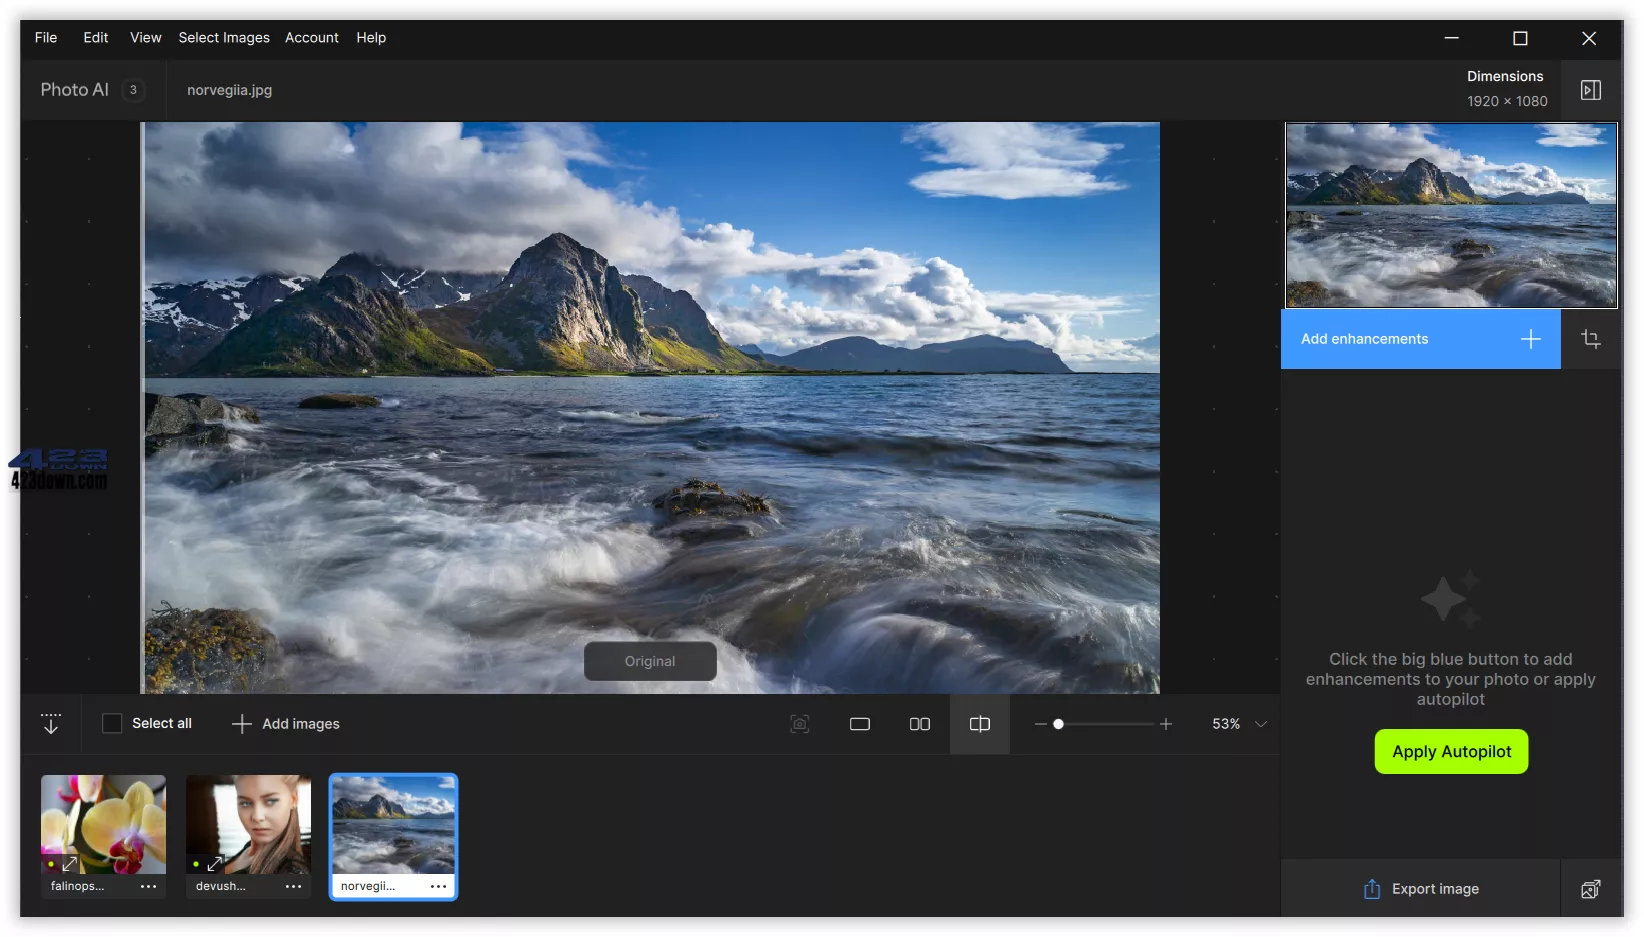Image resolution: width=1644 pixels, height=937 pixels.
Task: Open the Select Images menu
Action: [224, 38]
